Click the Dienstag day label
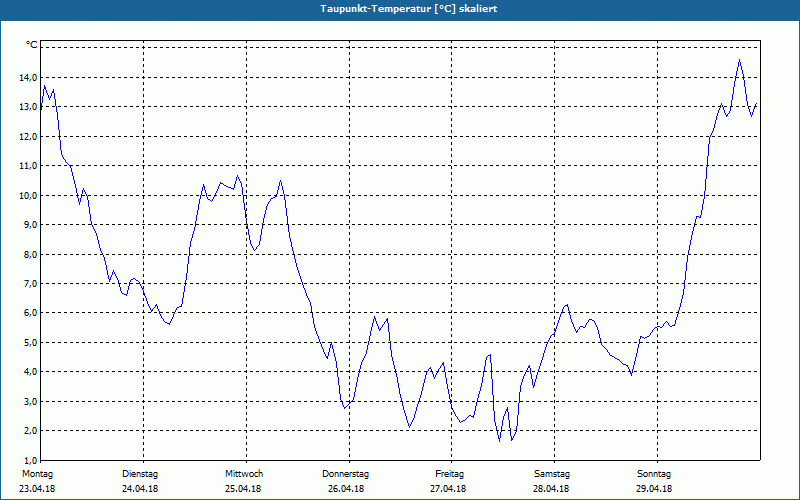The width and height of the screenshot is (800, 500). click(x=140, y=474)
